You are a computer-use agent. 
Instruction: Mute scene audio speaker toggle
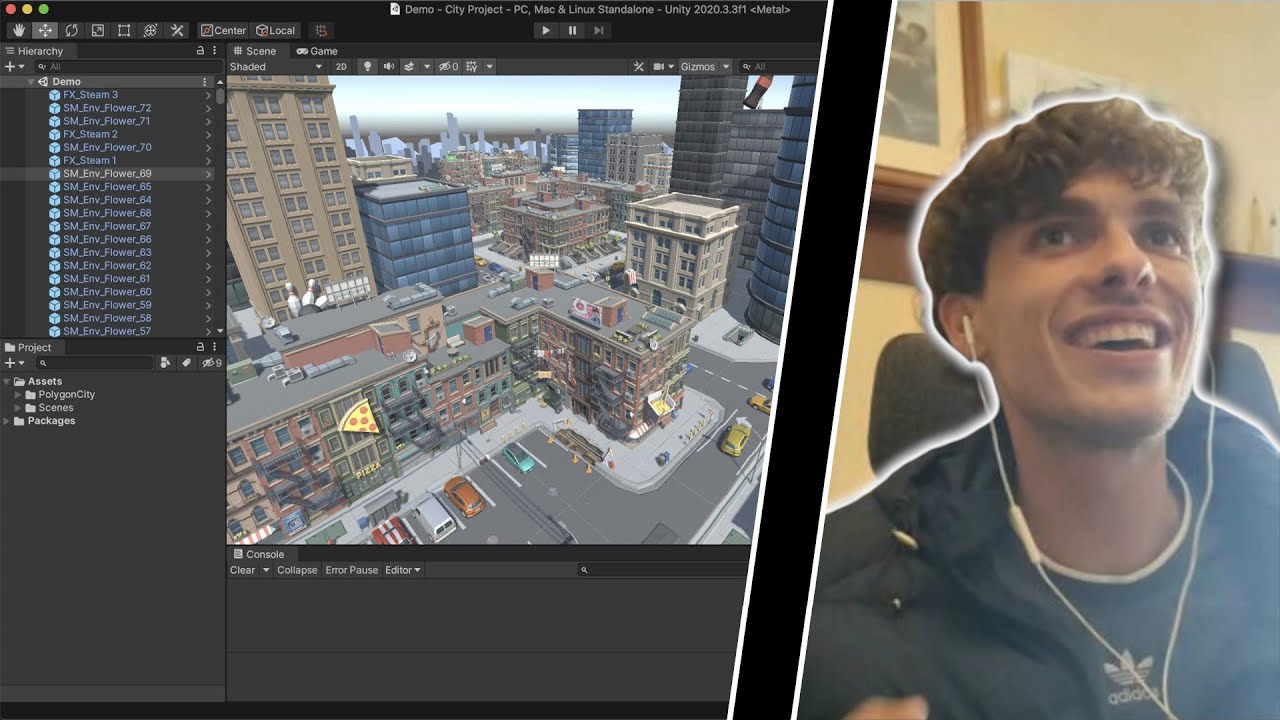point(388,66)
